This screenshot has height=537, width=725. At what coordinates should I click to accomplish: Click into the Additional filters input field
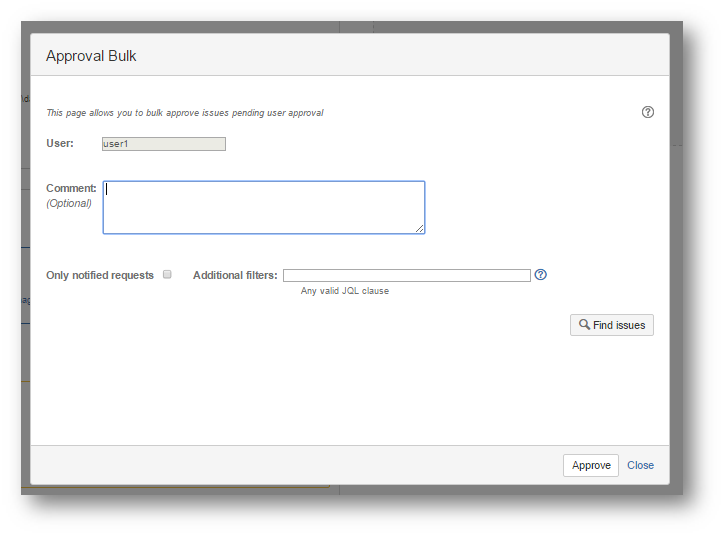pyautogui.click(x=406, y=275)
